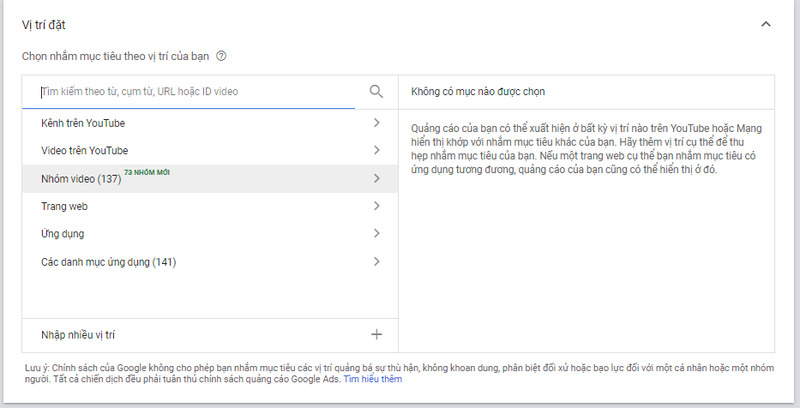Expand the Ứng dụng row chevron
Screen dimensions: 800x408
[x=376, y=234]
